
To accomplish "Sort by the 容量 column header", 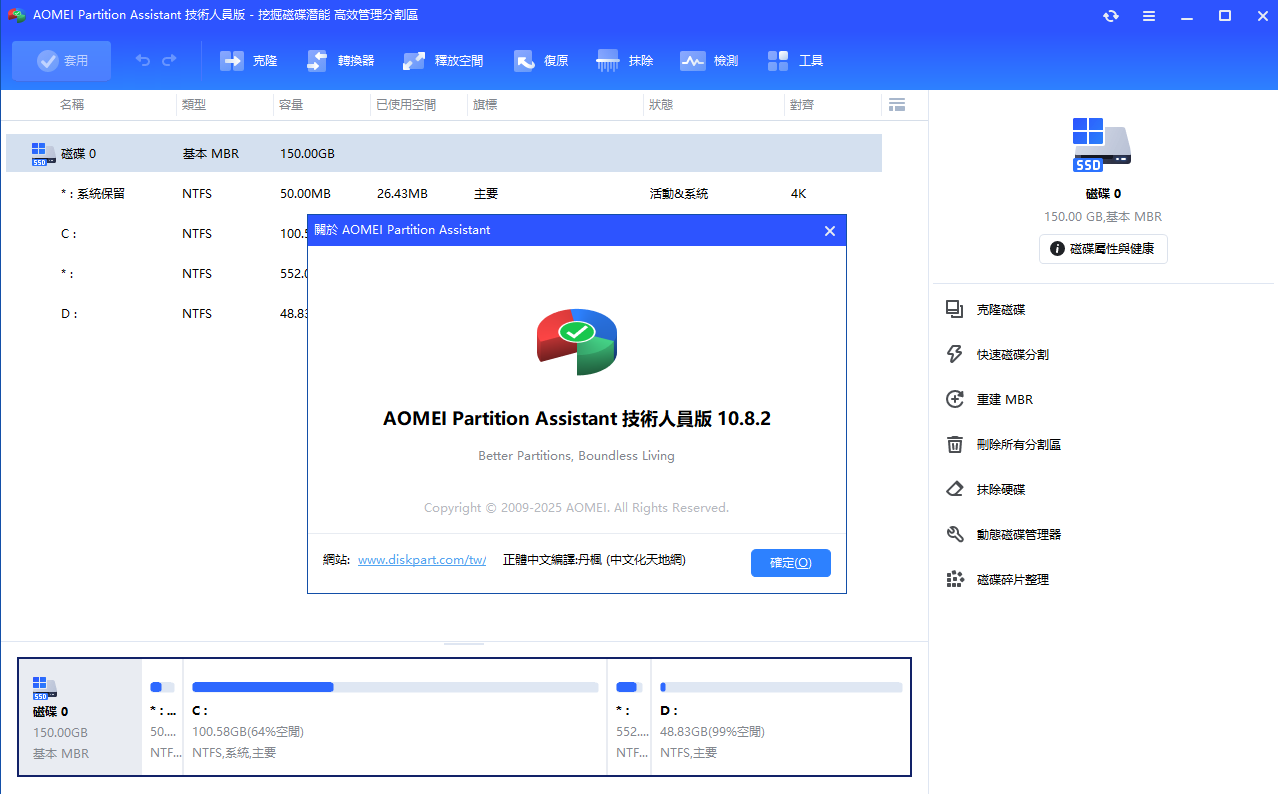I will click(292, 104).
